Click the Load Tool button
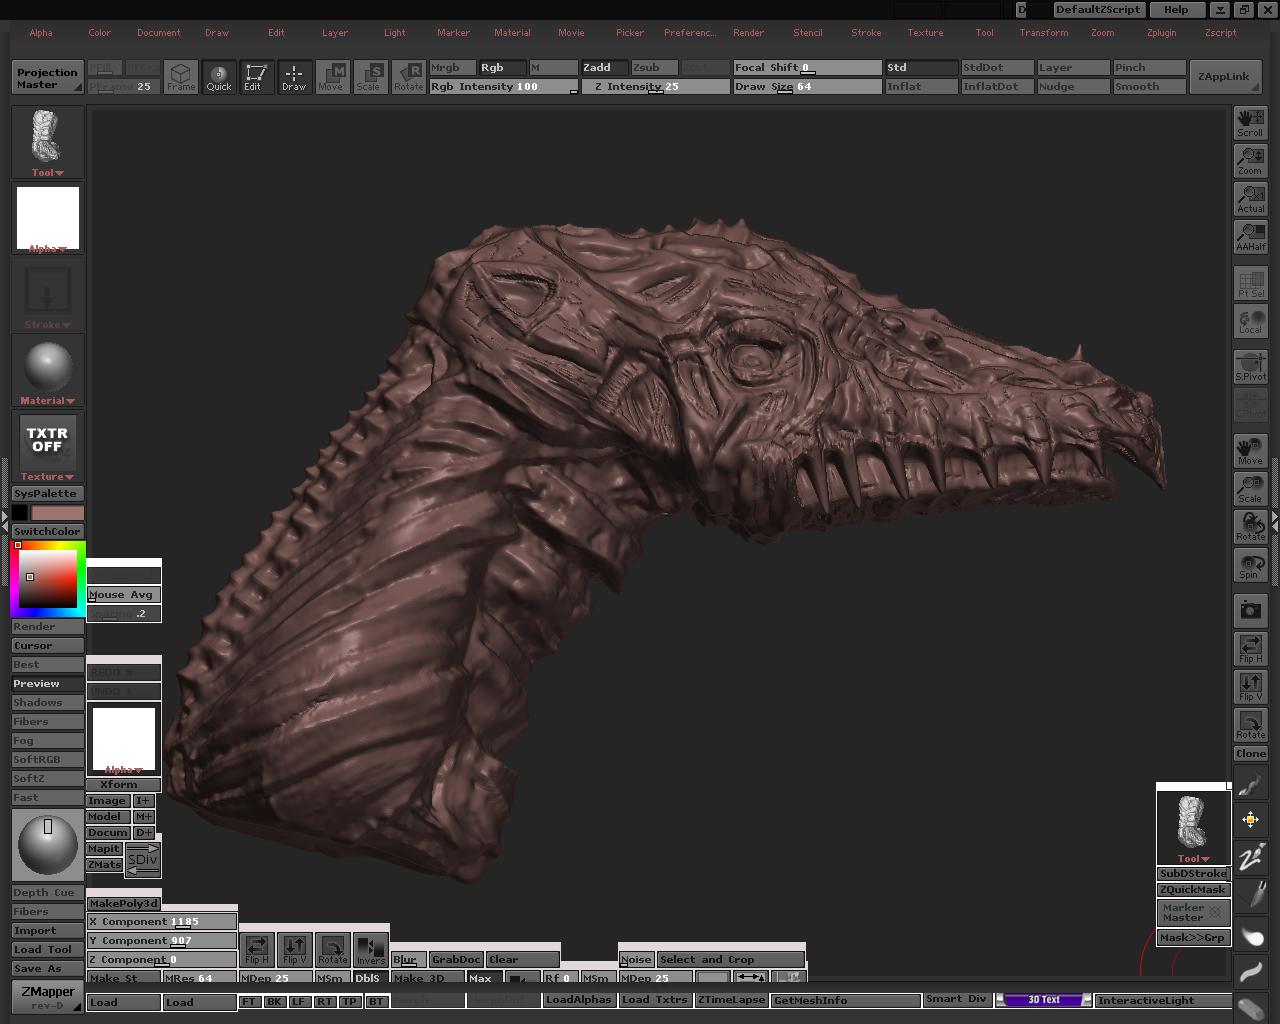Image resolution: width=1280 pixels, height=1024 pixels. point(47,950)
